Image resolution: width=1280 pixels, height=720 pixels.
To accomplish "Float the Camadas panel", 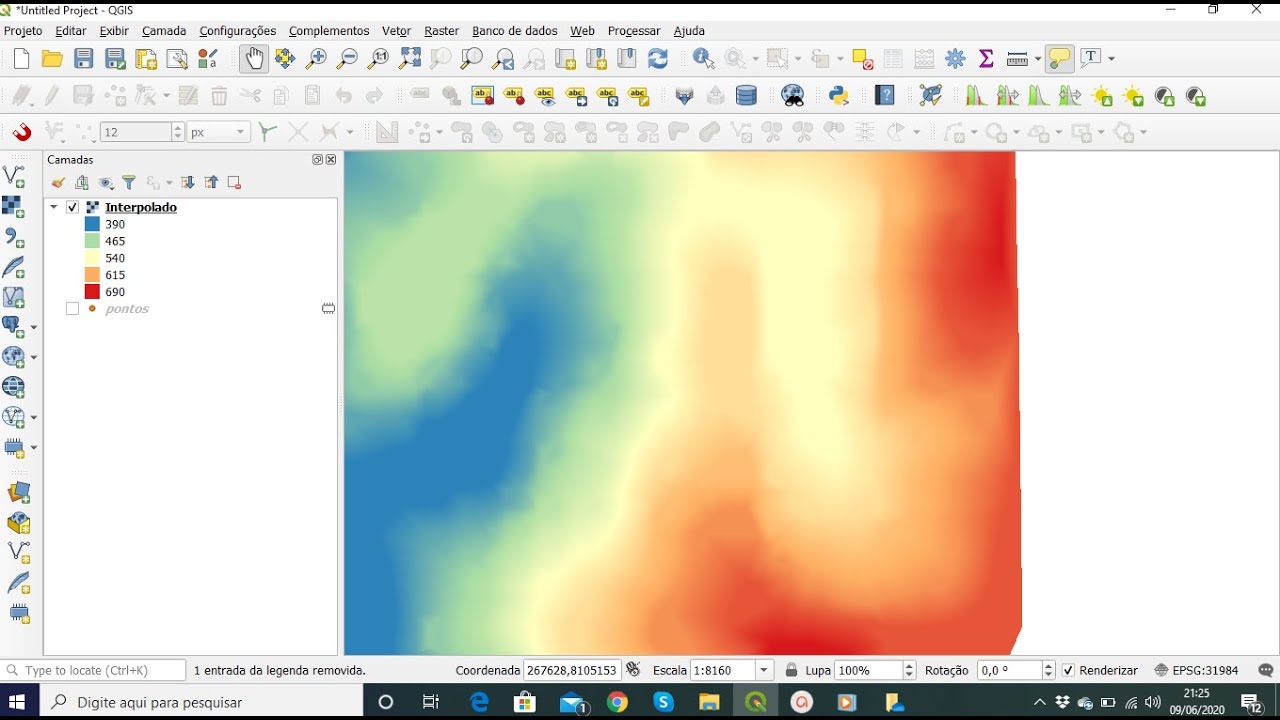I will click(x=318, y=159).
